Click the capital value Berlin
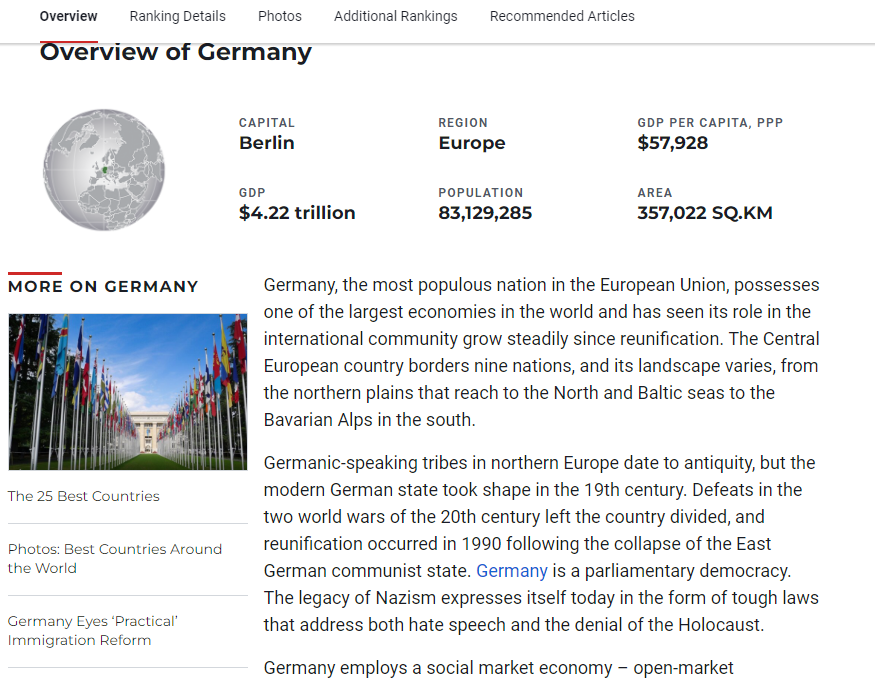The image size is (875, 678). 266,143
